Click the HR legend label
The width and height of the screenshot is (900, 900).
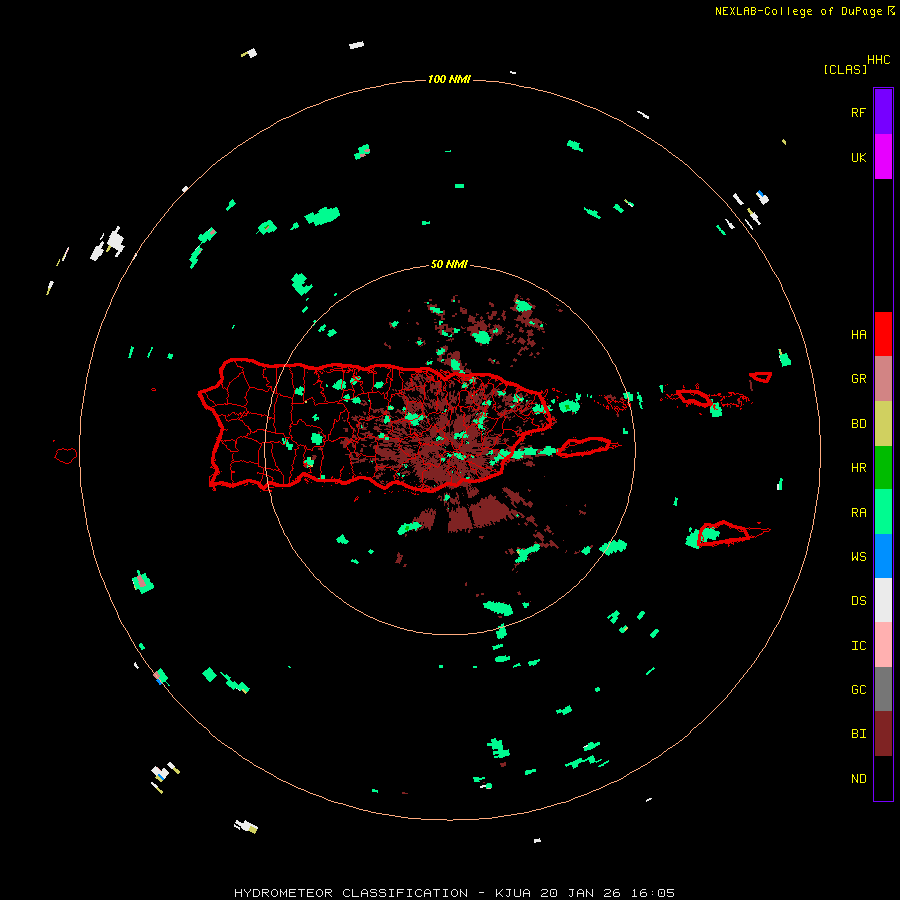pyautogui.click(x=858, y=468)
